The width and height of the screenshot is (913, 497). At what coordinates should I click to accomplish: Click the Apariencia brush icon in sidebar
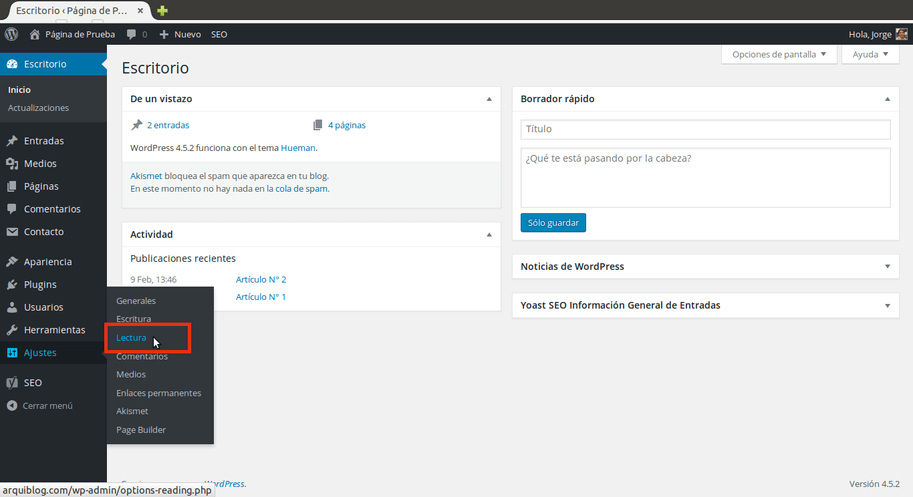click(12, 262)
